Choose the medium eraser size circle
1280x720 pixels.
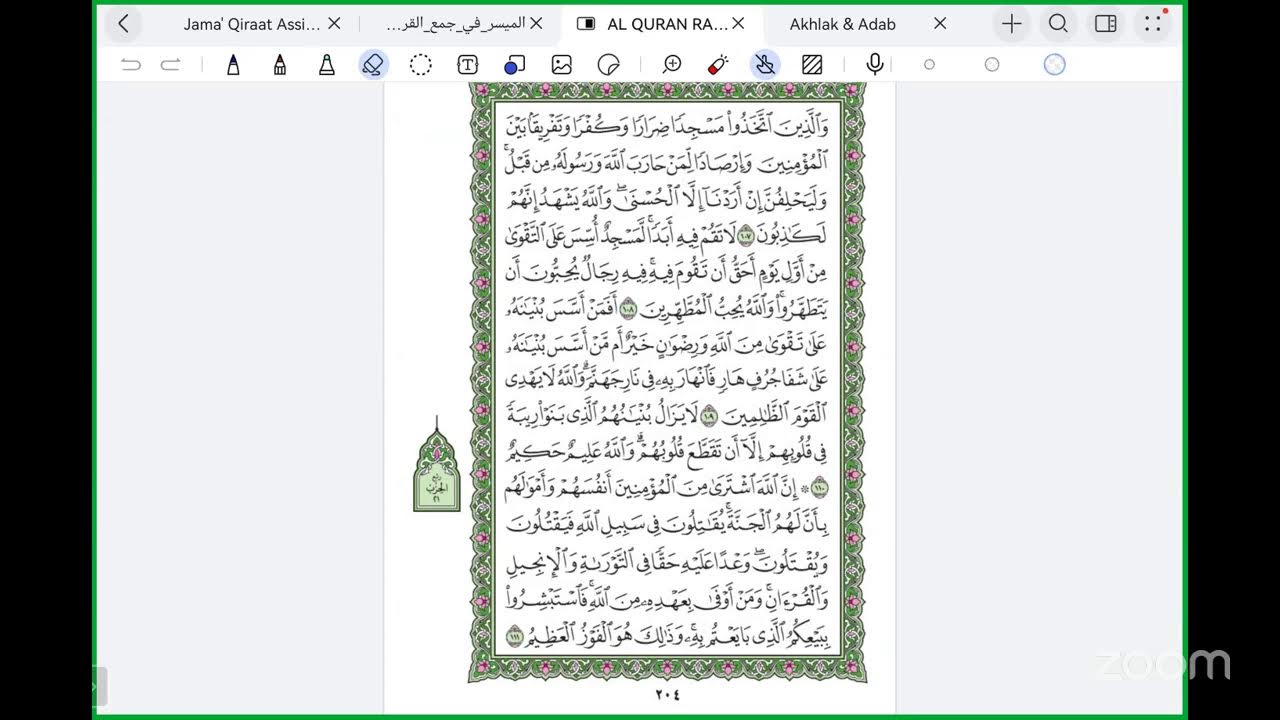(992, 65)
